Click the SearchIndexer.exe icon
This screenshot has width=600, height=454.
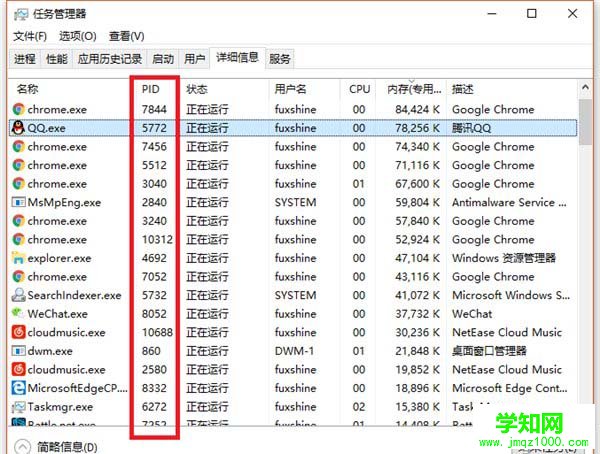(x=18, y=295)
